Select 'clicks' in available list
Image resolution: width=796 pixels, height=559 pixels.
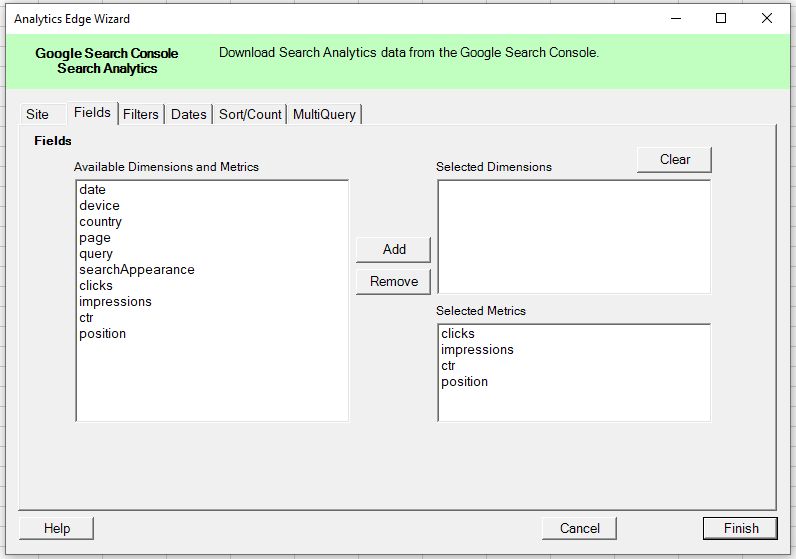[212, 285]
